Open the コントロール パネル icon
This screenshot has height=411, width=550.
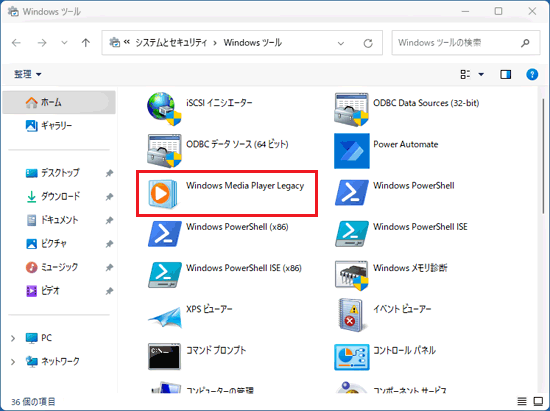point(351,357)
